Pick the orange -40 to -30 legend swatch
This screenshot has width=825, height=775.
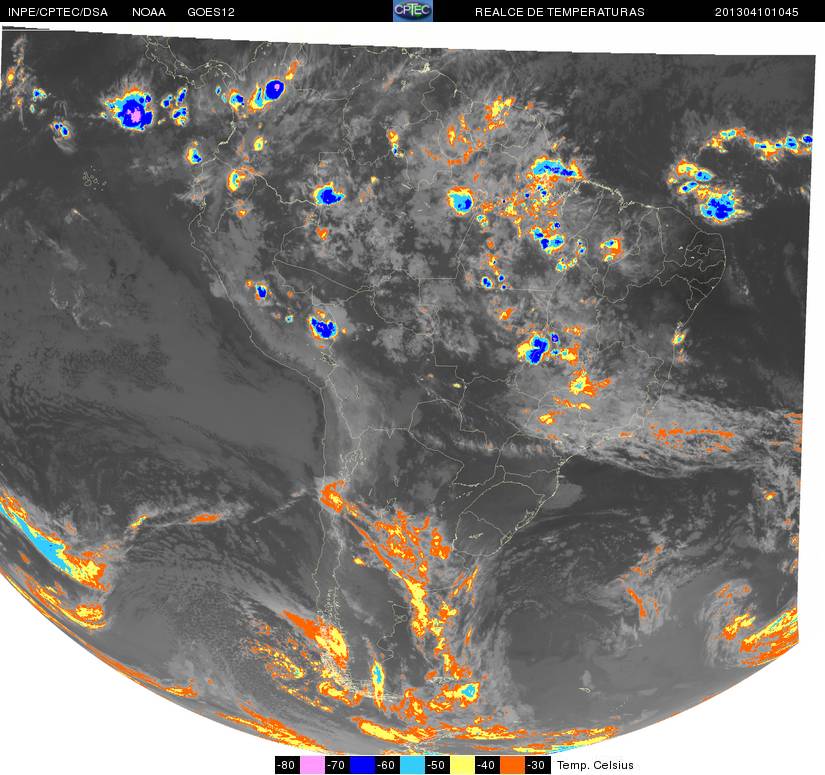pyautogui.click(x=512, y=765)
